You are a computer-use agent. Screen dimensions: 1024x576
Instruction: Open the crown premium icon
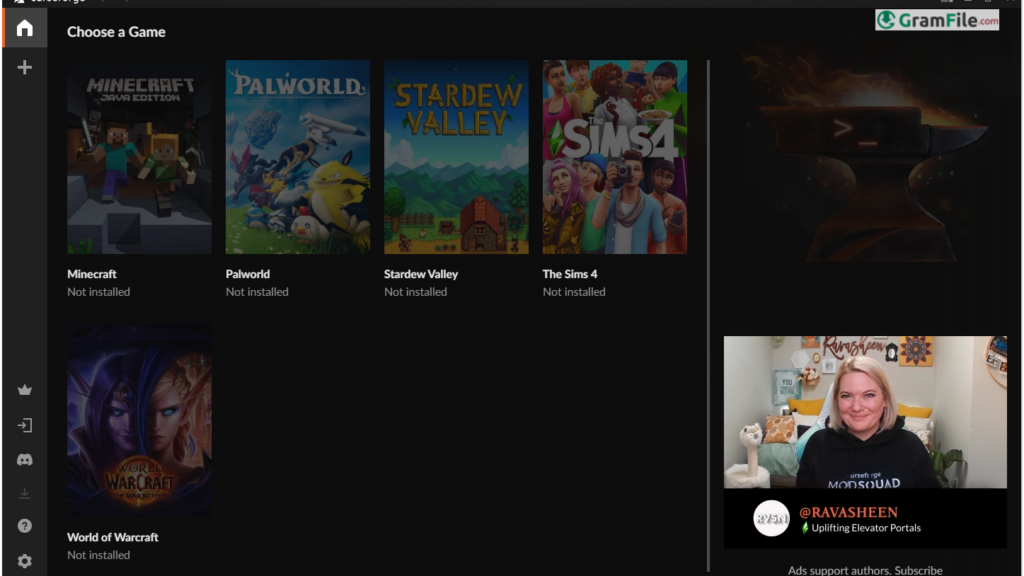25,390
